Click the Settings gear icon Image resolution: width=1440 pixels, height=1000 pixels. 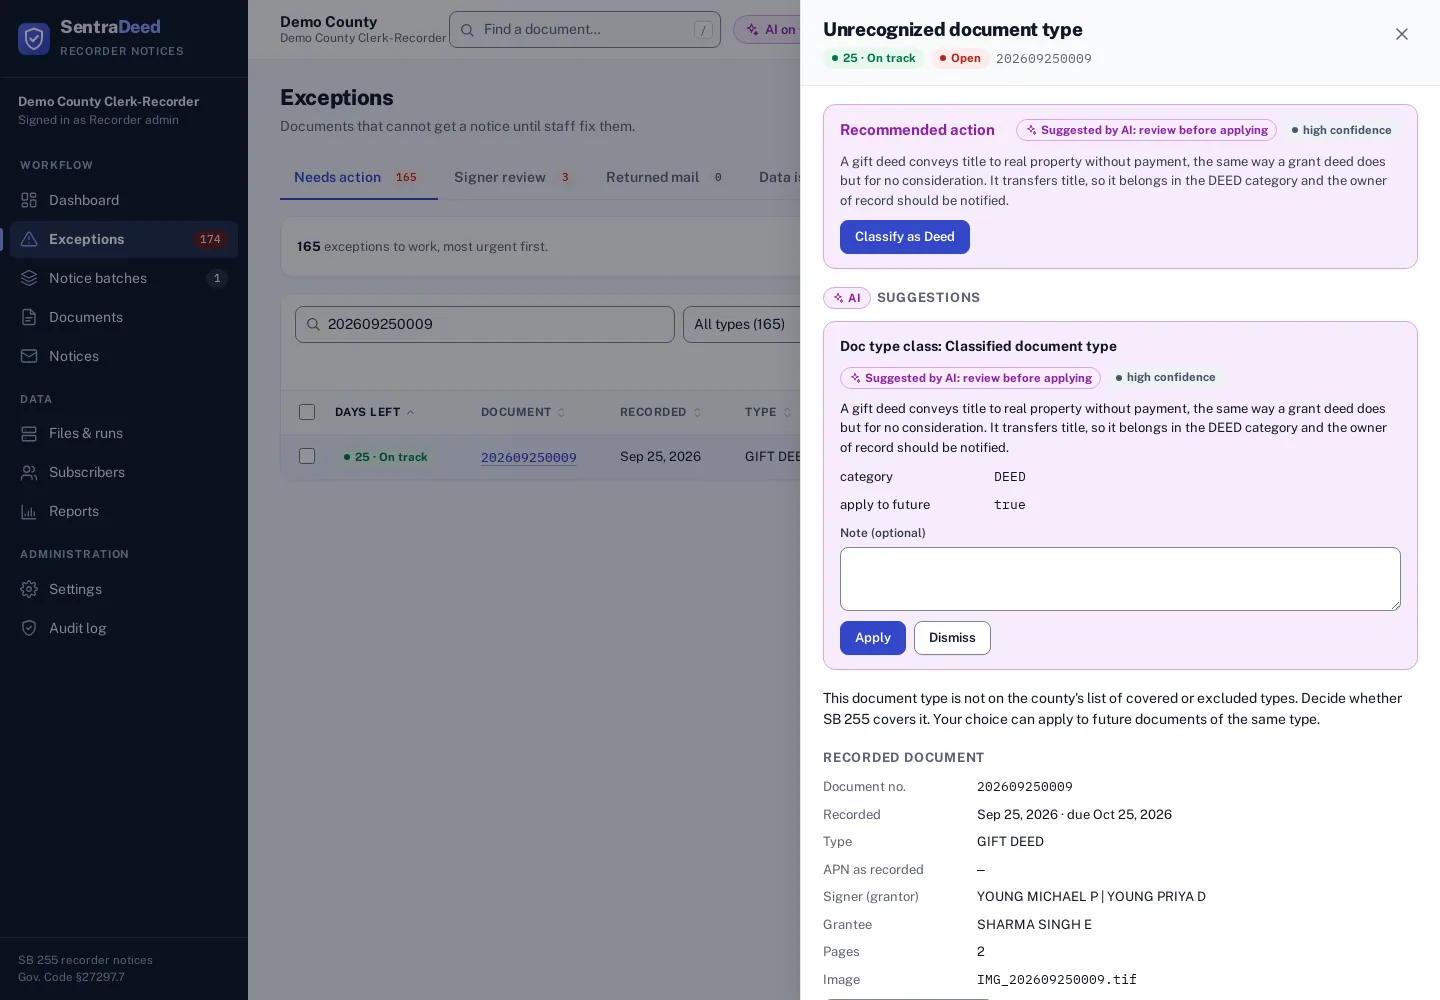tap(29, 589)
